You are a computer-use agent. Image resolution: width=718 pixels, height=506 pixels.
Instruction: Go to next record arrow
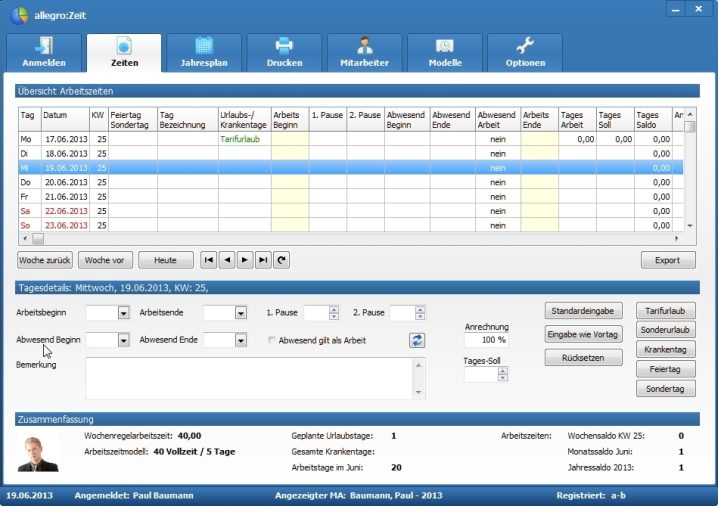click(x=245, y=260)
